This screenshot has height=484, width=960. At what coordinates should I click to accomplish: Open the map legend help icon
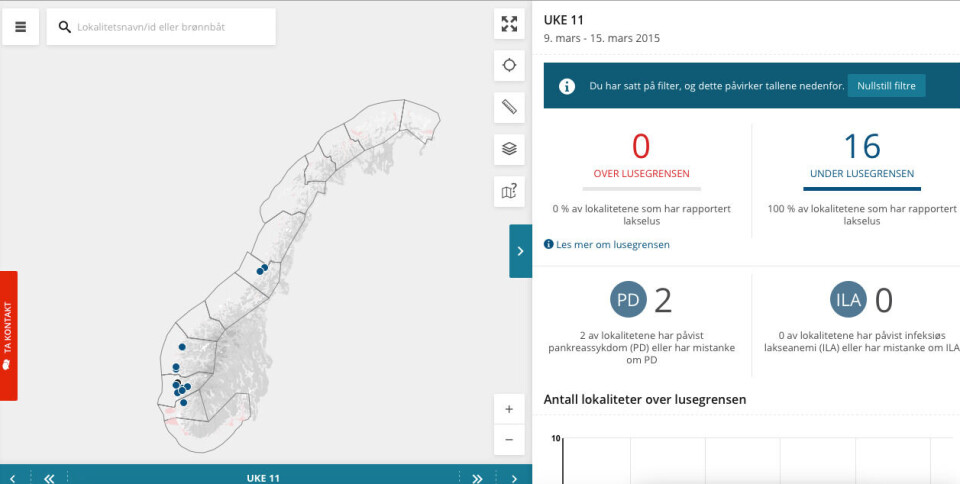click(509, 191)
